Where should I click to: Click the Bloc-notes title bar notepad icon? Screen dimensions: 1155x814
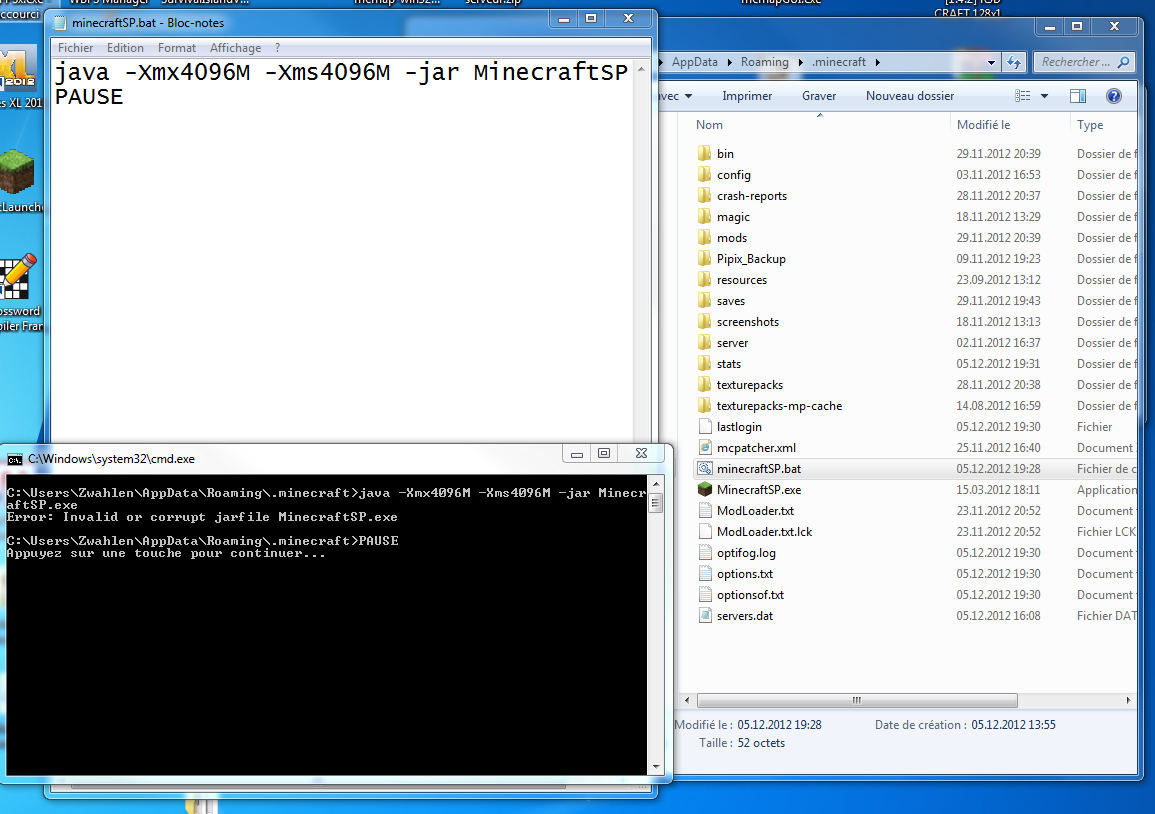point(60,23)
